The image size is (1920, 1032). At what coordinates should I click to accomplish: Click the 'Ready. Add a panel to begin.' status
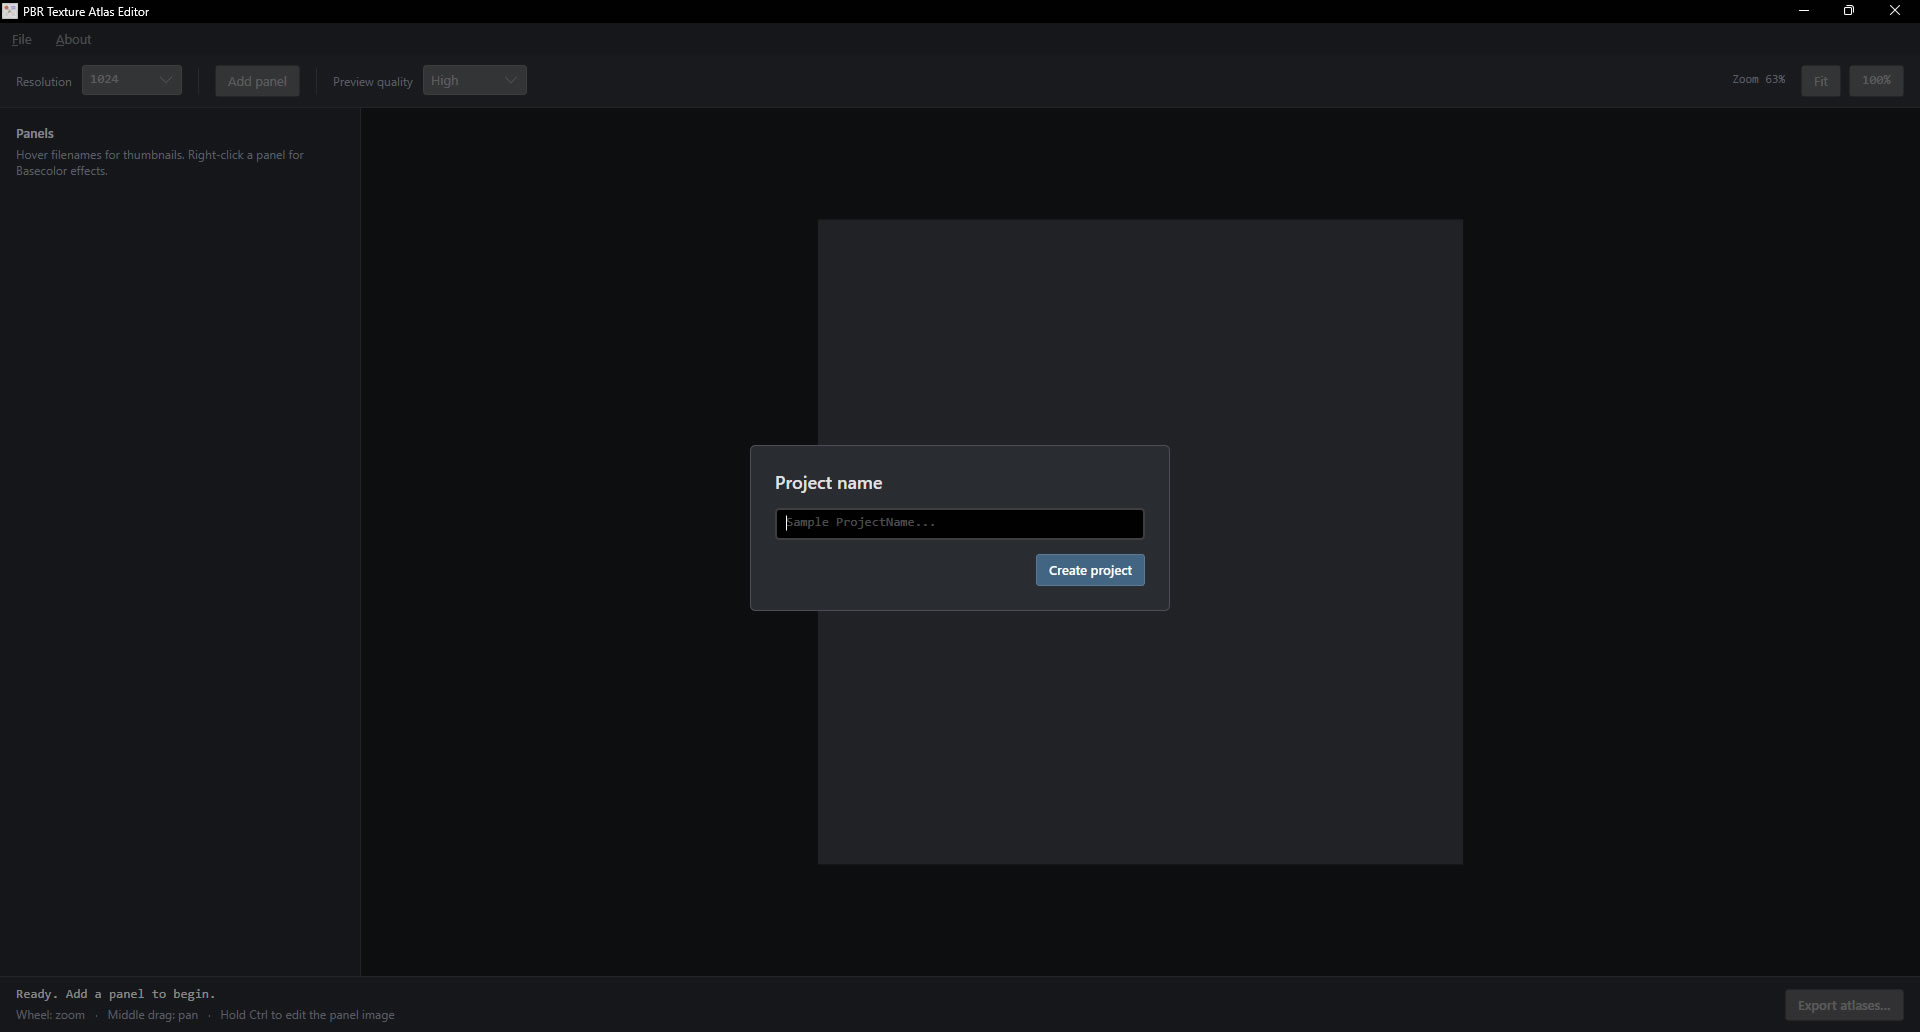[x=116, y=994]
